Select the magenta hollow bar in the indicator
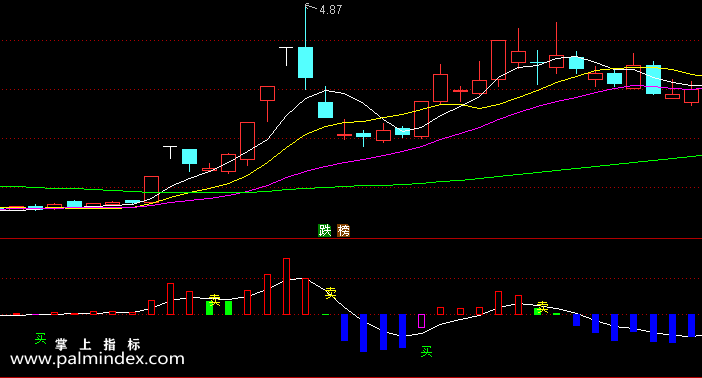 [x=421, y=321]
